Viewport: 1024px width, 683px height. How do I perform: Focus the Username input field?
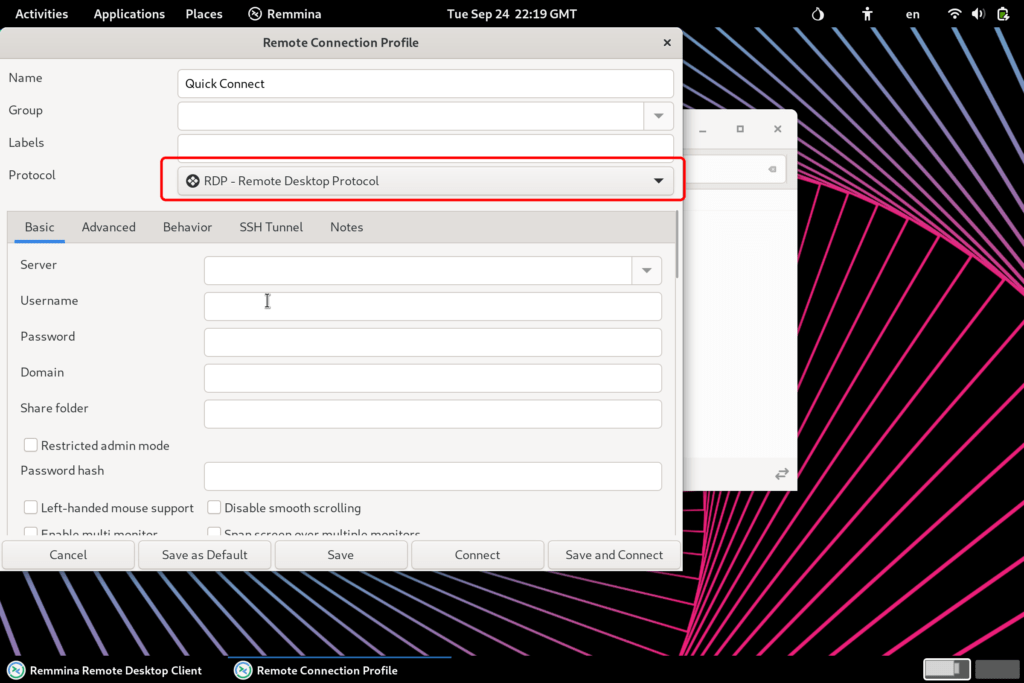click(432, 306)
